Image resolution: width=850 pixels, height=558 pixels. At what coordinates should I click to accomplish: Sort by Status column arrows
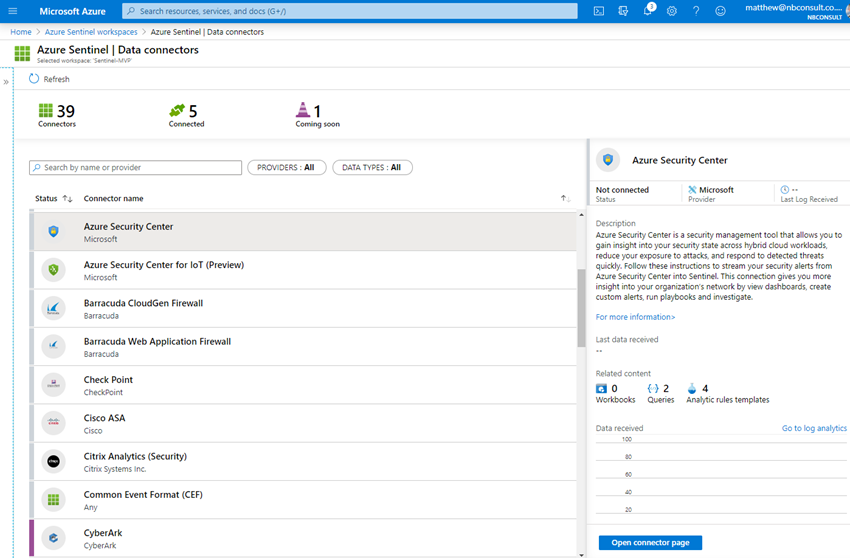coord(67,198)
